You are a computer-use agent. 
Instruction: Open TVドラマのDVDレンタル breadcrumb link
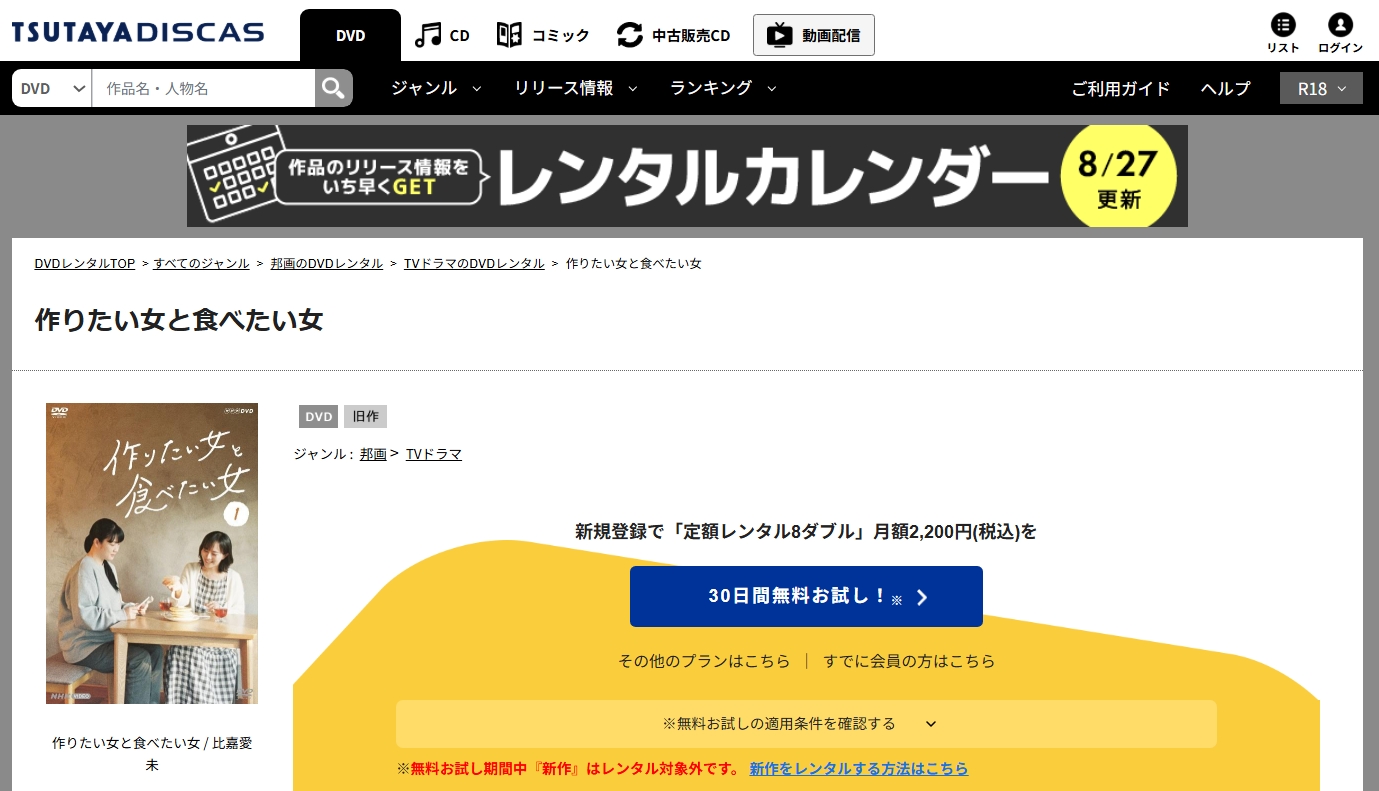click(474, 264)
